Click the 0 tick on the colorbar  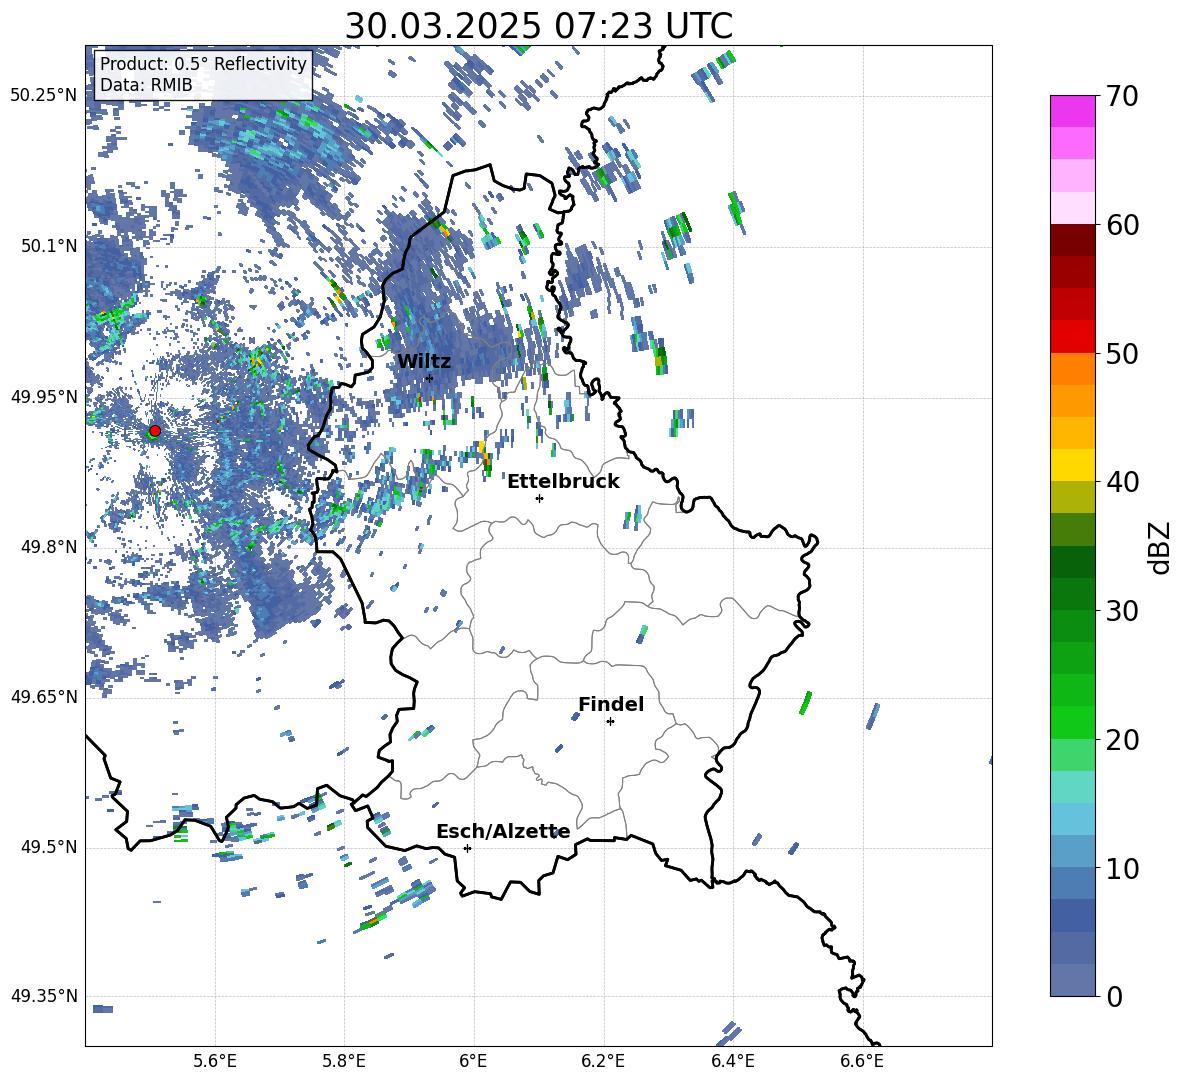tap(1114, 996)
